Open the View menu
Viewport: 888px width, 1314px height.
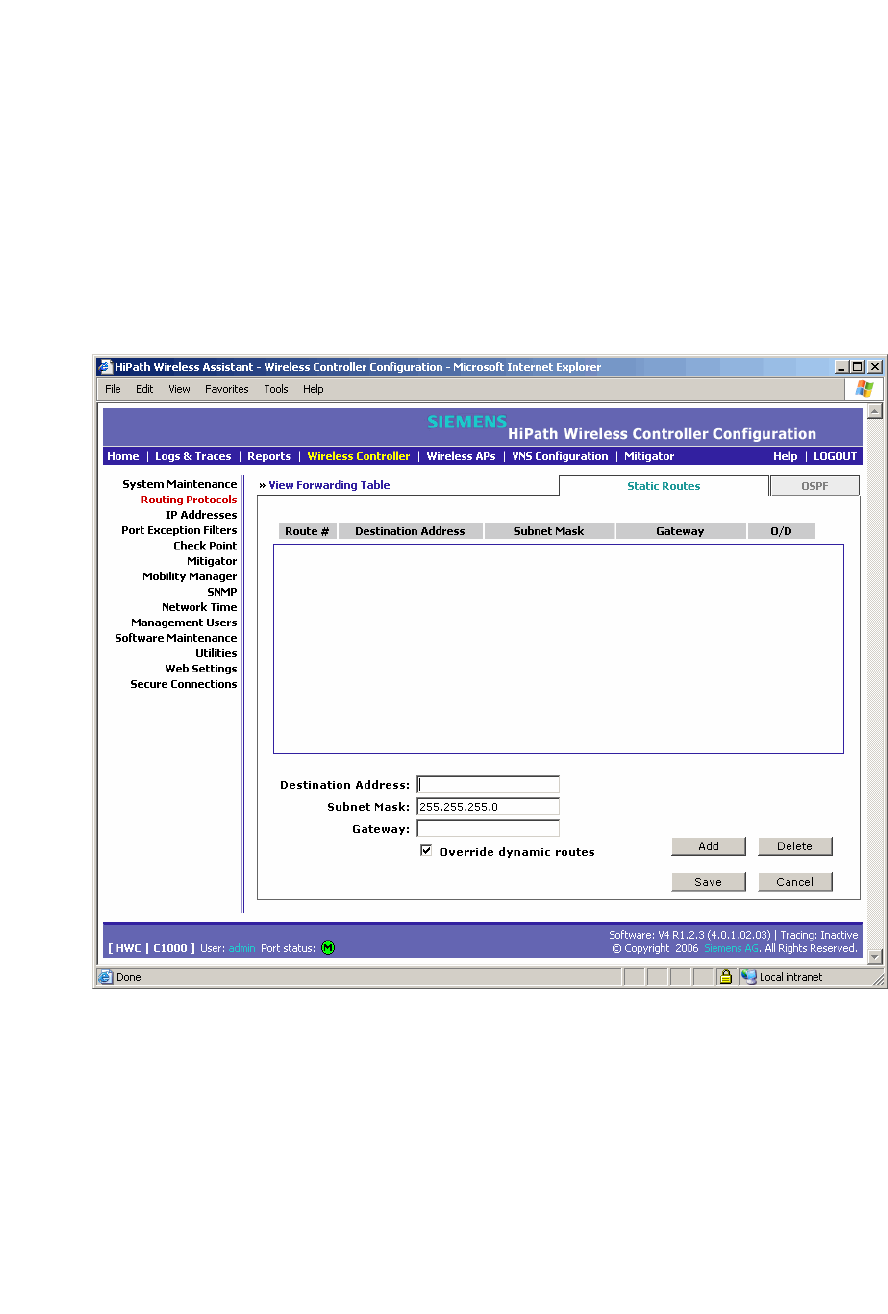point(179,389)
